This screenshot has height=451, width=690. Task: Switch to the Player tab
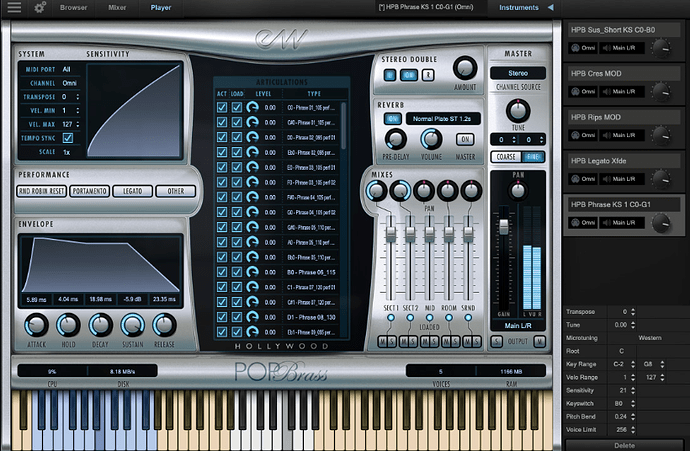pos(161,7)
